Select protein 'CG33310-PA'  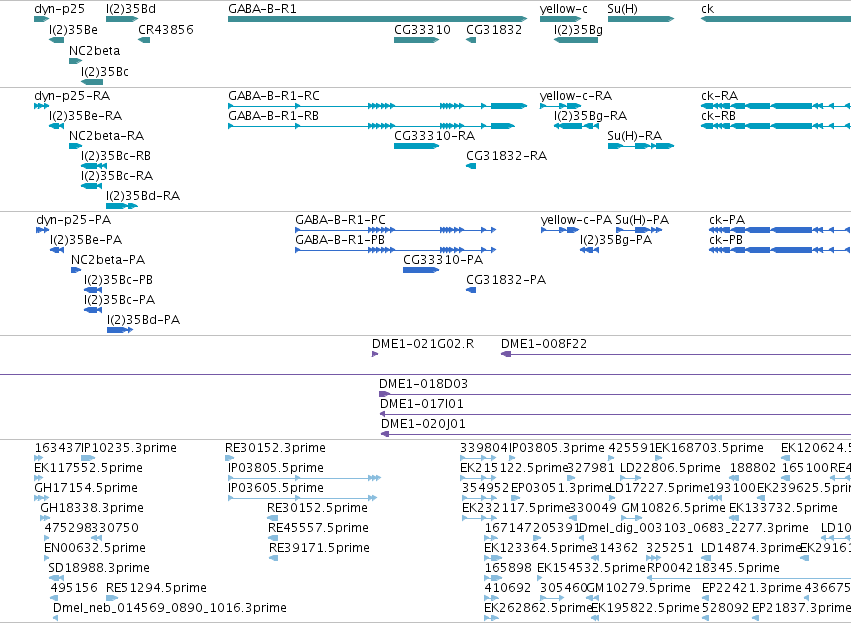coord(443,260)
